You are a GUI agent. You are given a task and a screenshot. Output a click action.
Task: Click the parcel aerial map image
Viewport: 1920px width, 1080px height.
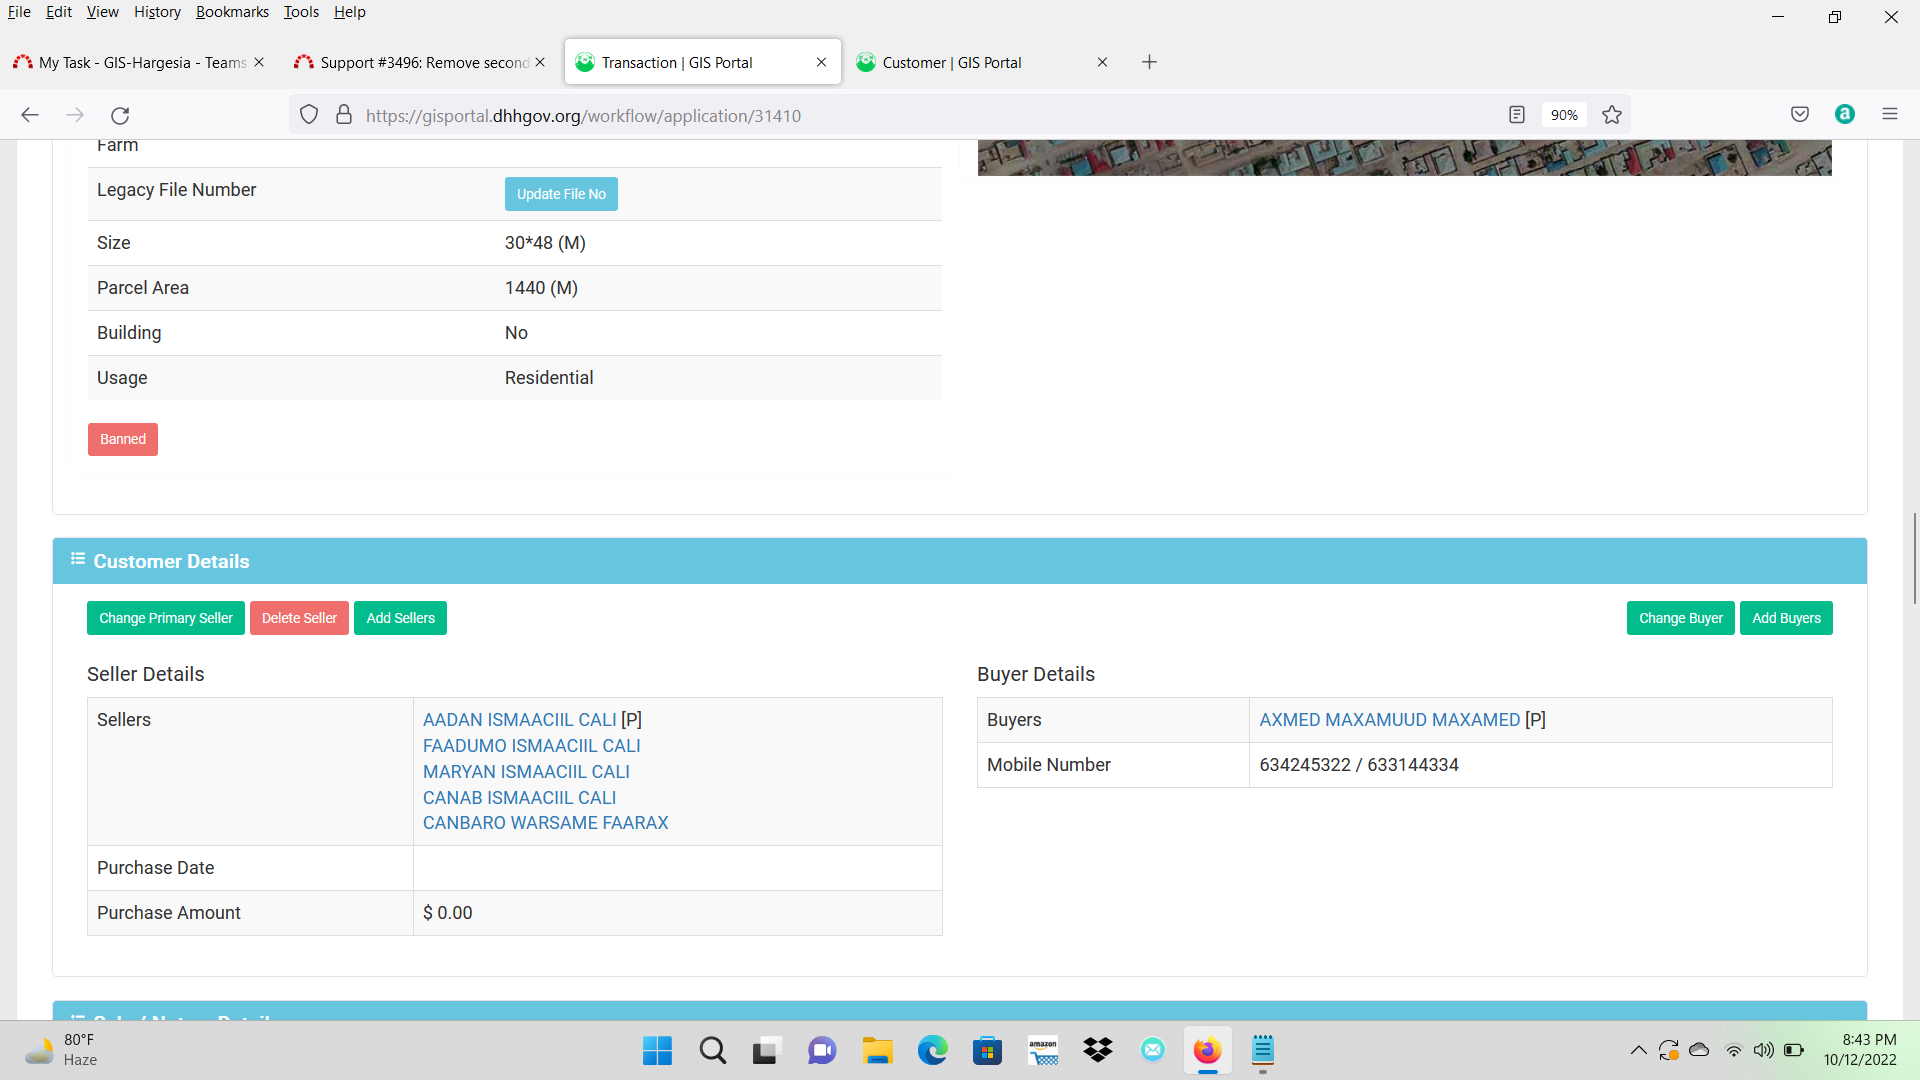click(1404, 158)
